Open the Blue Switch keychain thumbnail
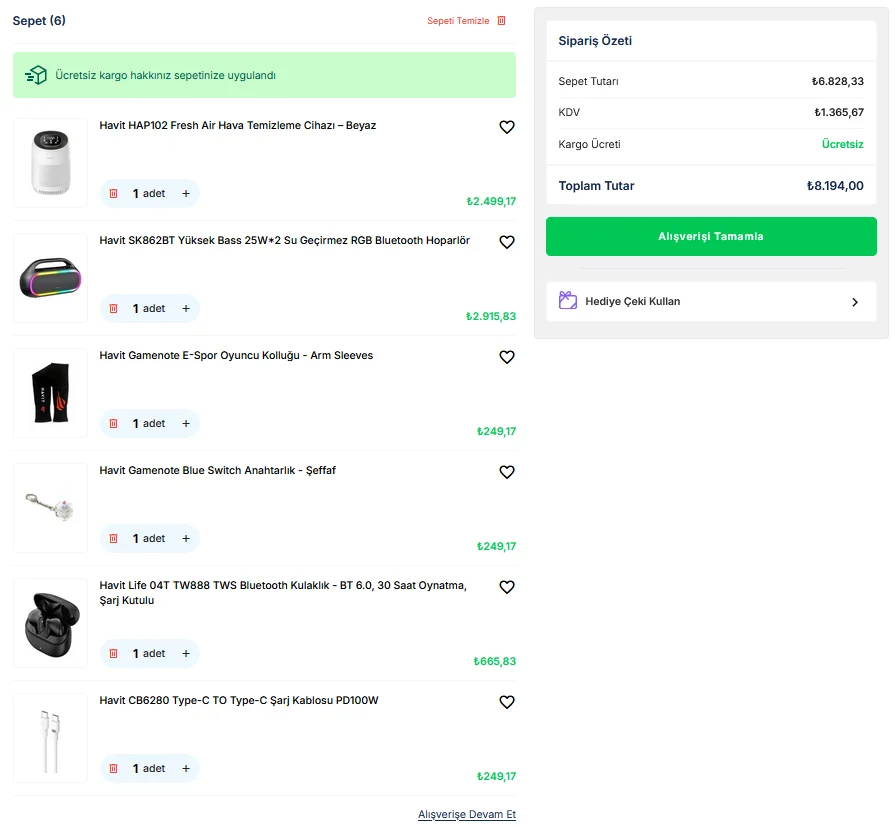 (50, 508)
